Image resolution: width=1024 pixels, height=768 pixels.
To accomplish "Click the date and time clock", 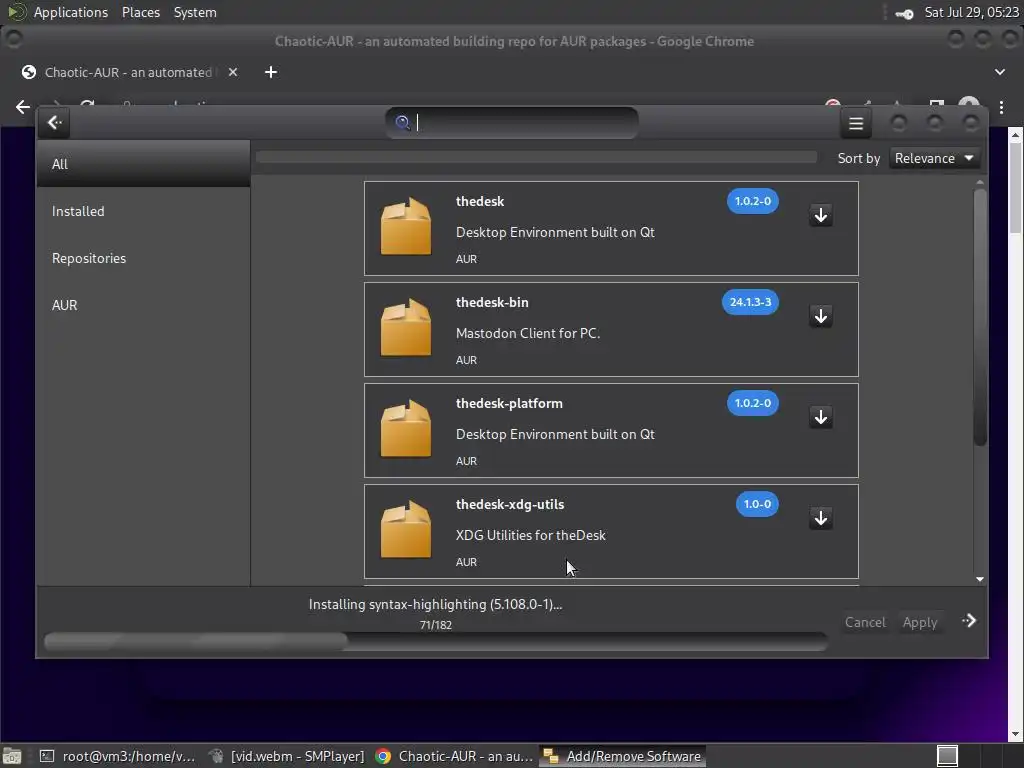I will 970,12.
